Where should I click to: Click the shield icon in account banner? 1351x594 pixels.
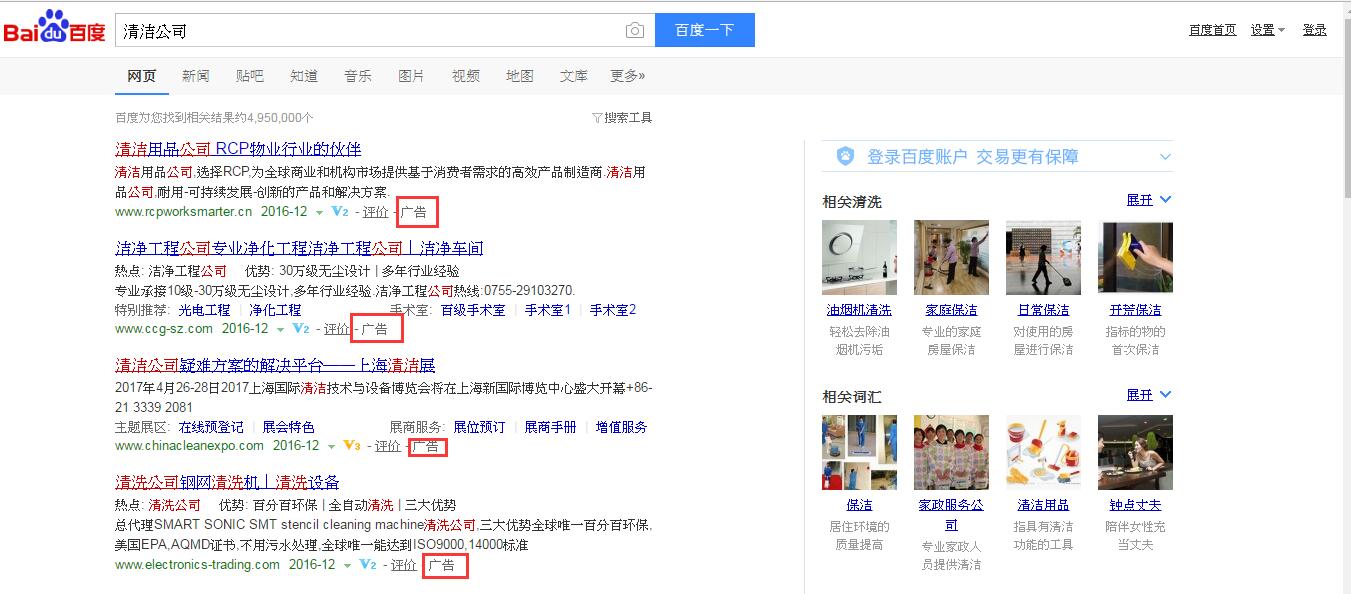[x=846, y=156]
